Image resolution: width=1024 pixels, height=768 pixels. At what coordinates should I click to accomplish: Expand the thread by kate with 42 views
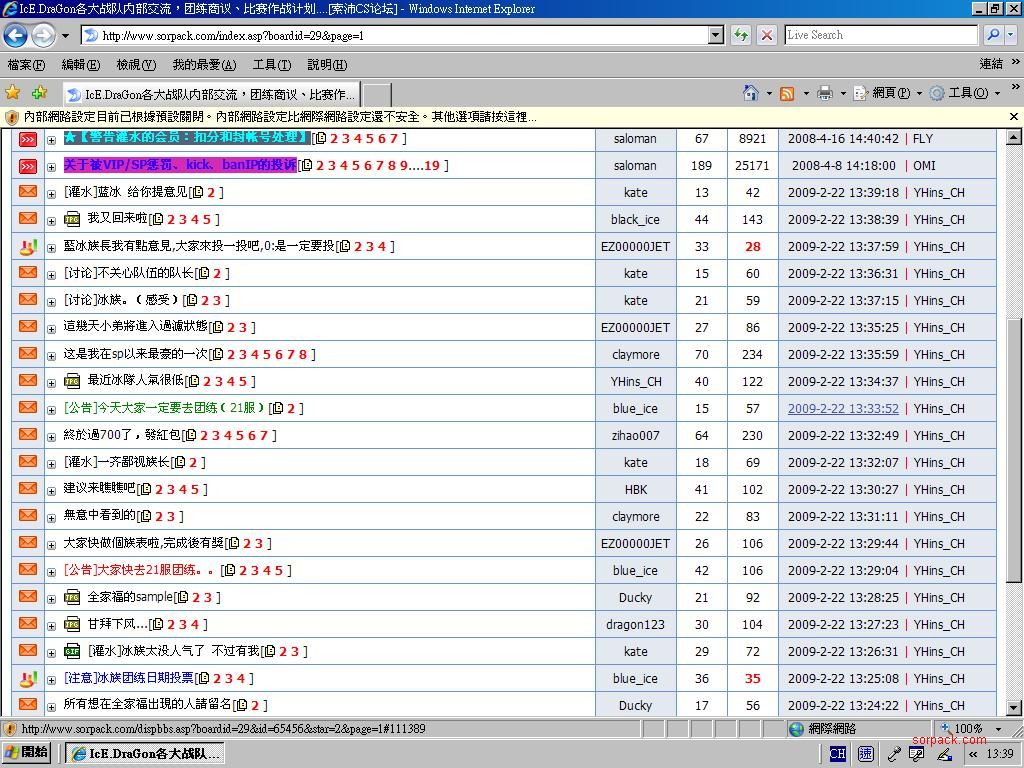click(x=51, y=193)
